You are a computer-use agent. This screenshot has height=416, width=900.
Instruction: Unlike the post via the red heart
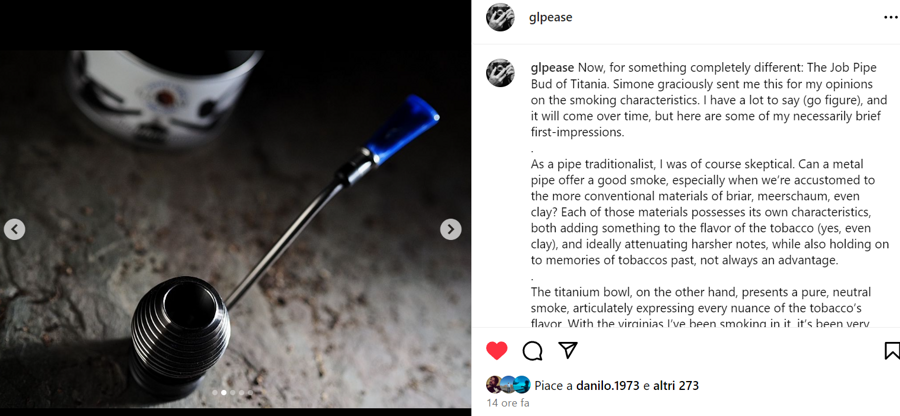(496, 351)
